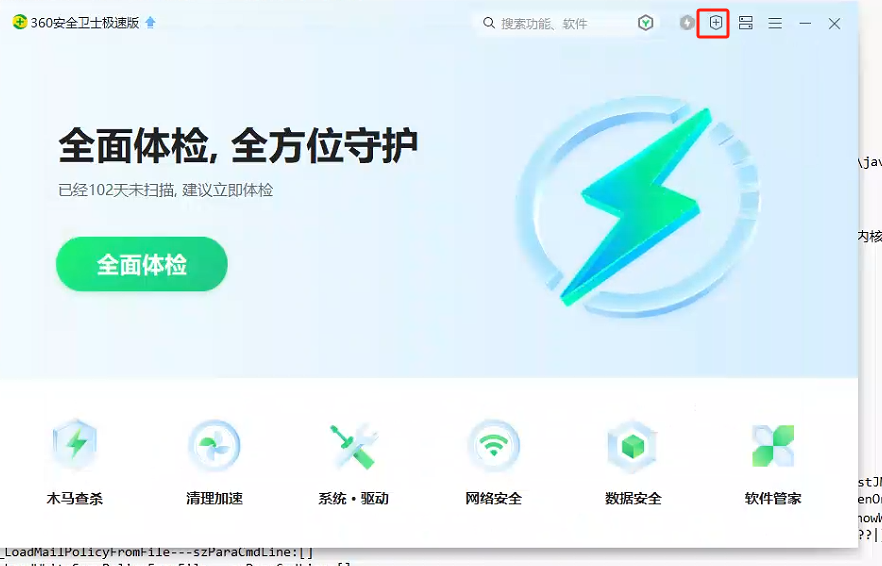Minimize the 360 window

tap(805, 23)
